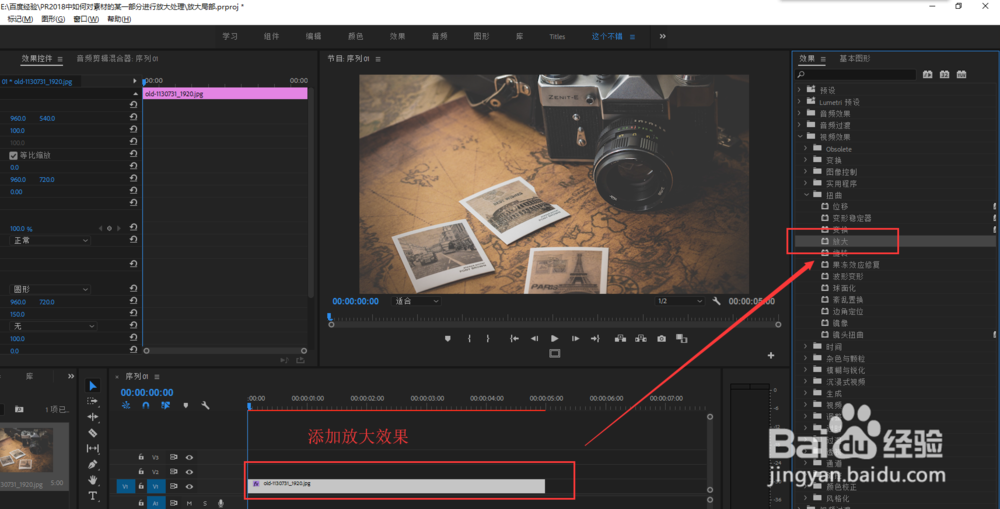Select the Selection arrow tool
This screenshot has width=1000, height=509.
(x=92, y=386)
